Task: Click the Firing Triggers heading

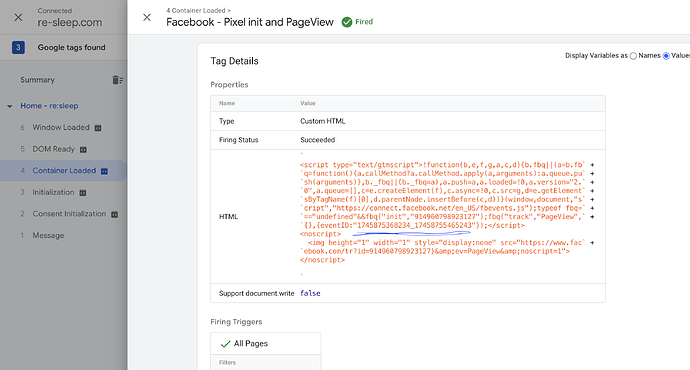Action: [236, 322]
